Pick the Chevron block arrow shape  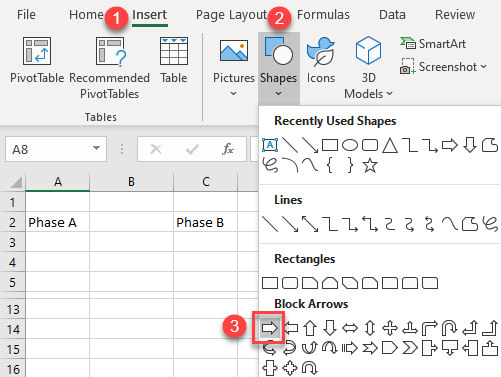pyautogui.click(x=410, y=348)
